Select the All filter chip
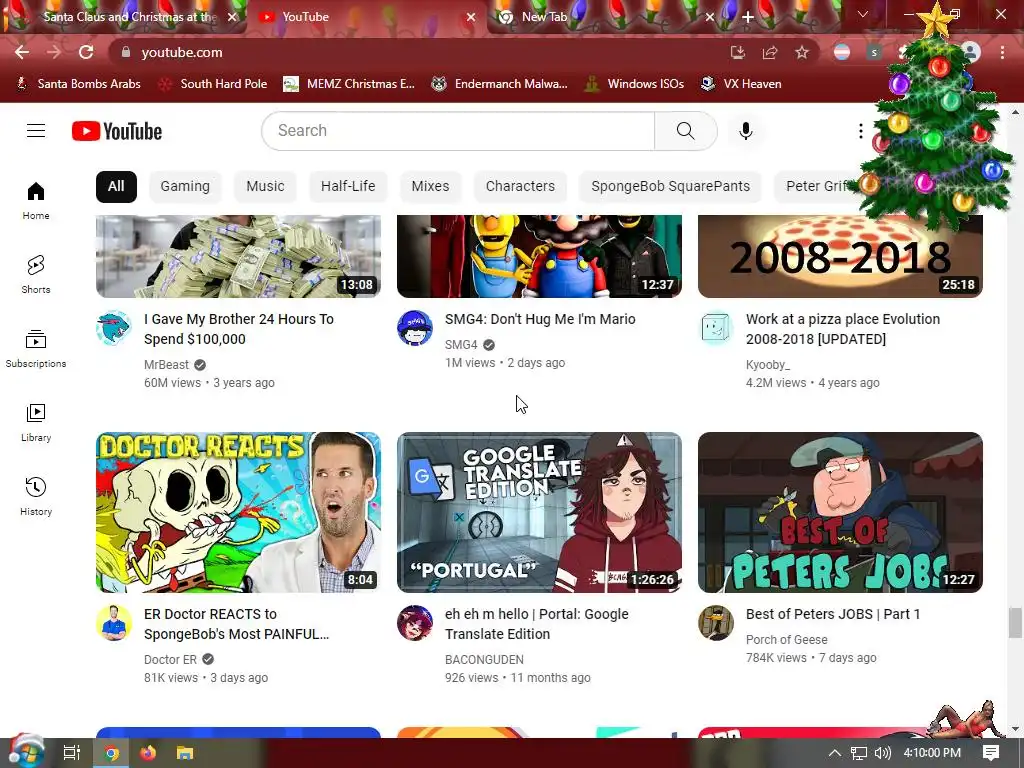Screen dimensions: 1024x768 pyautogui.click(x=116, y=186)
